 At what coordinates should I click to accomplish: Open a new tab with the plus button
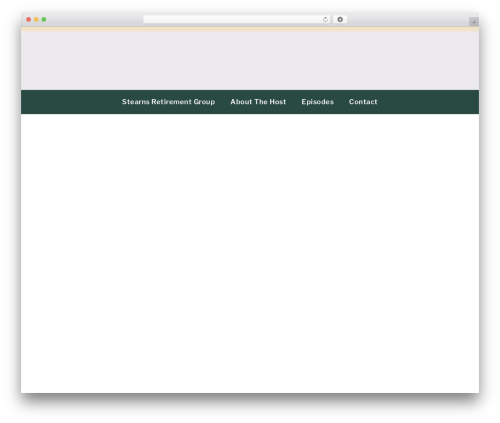pyautogui.click(x=474, y=22)
